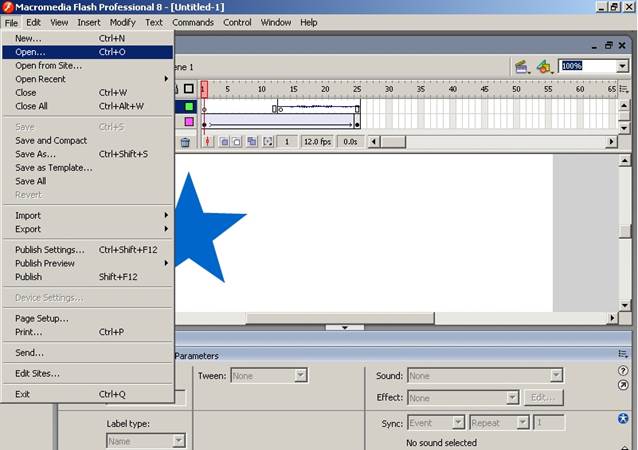Click the delete layer trash icon
Image resolution: width=638 pixels, height=450 pixels.
[185, 142]
